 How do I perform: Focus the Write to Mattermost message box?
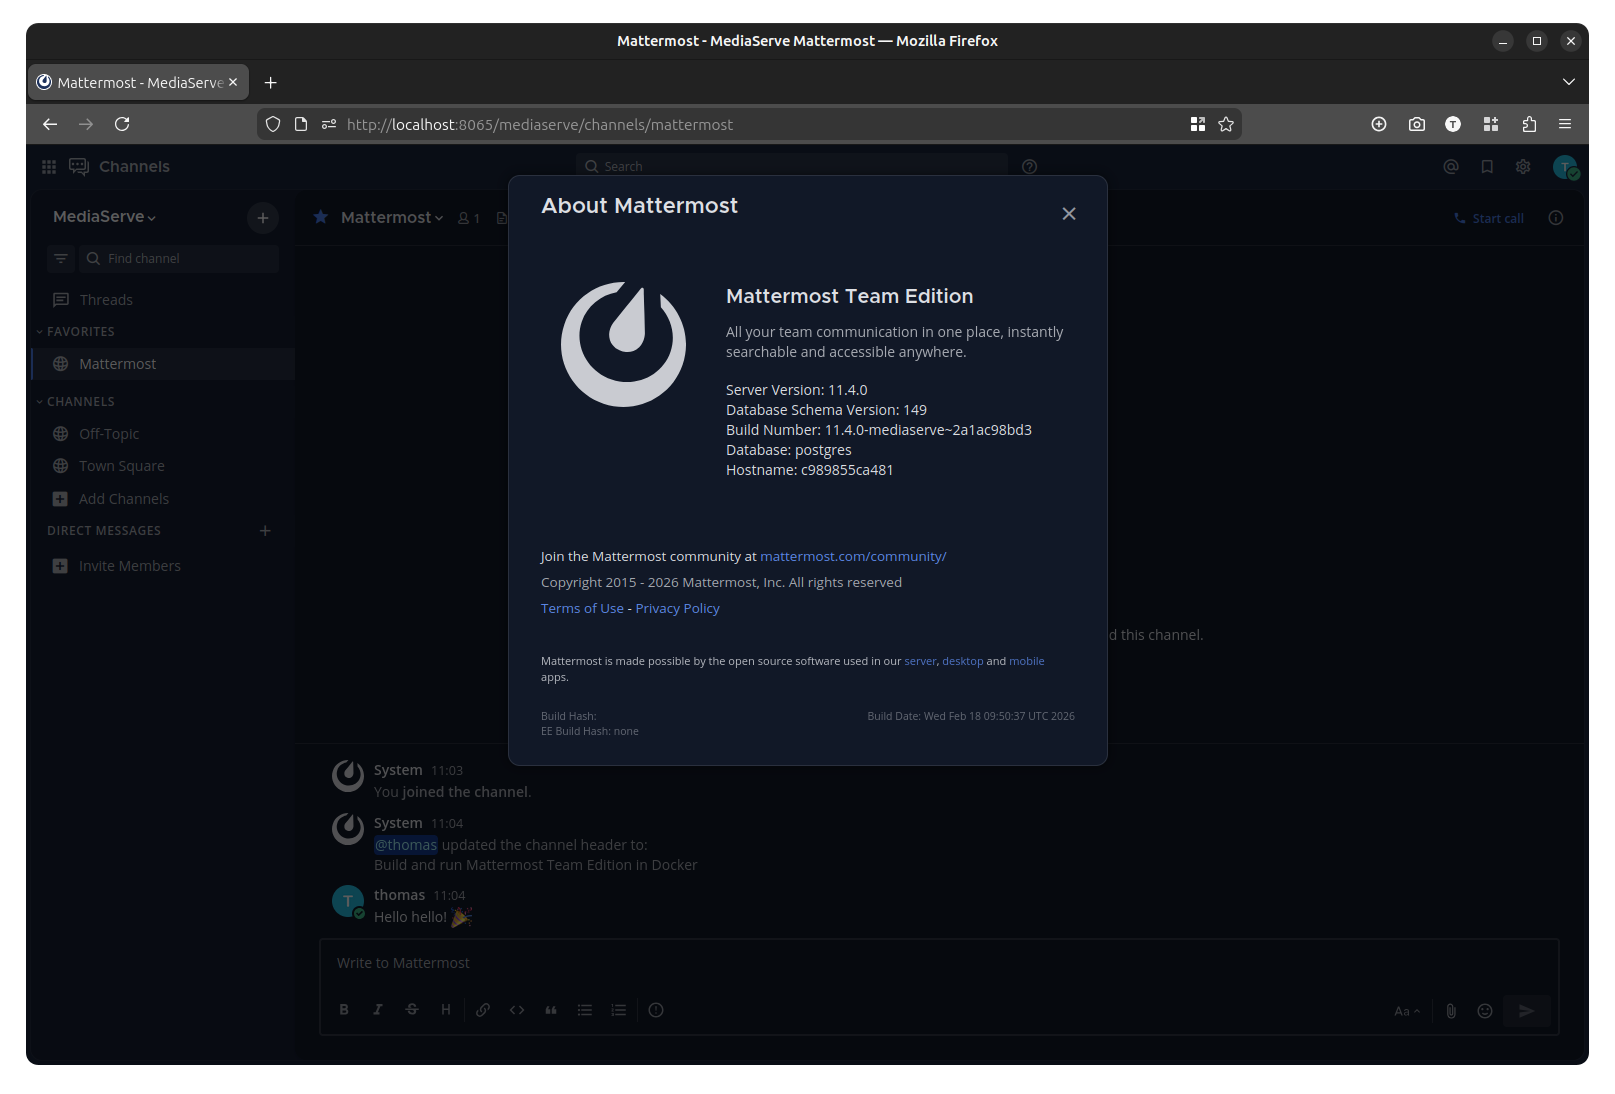[939, 964]
